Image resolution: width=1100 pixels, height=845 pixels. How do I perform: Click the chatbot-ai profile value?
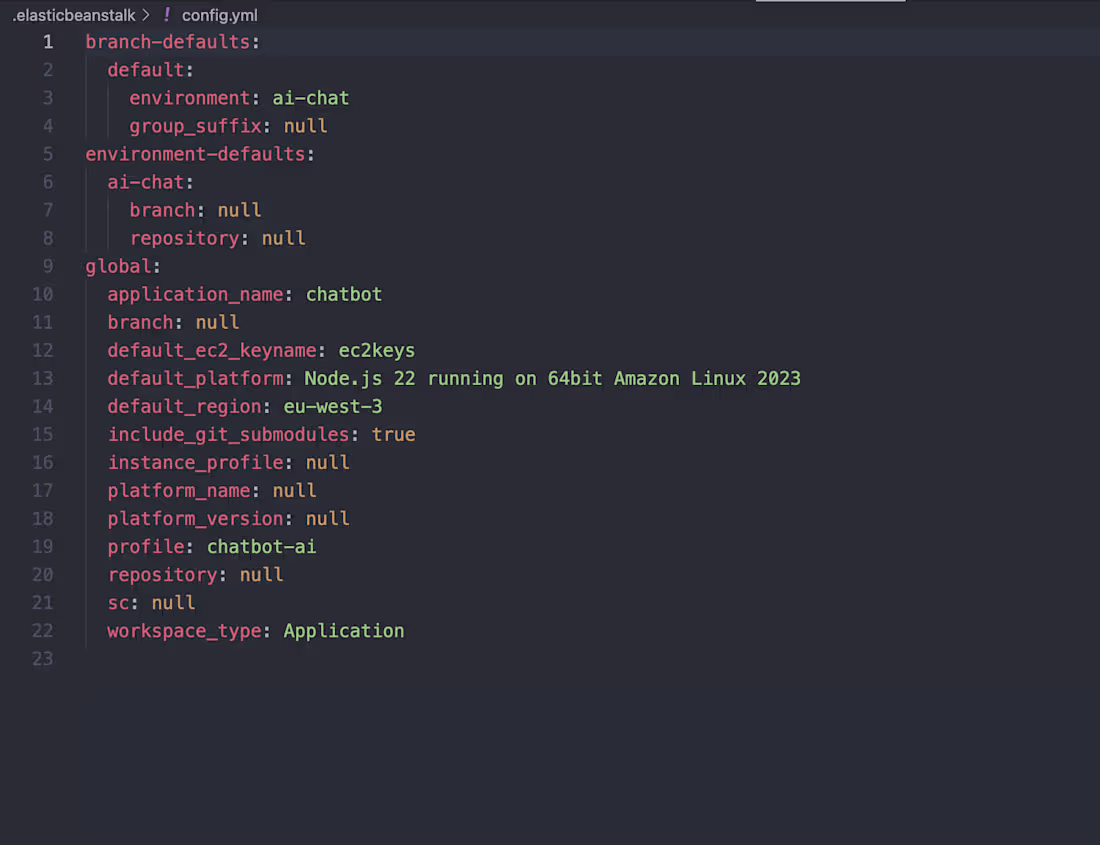coord(261,546)
